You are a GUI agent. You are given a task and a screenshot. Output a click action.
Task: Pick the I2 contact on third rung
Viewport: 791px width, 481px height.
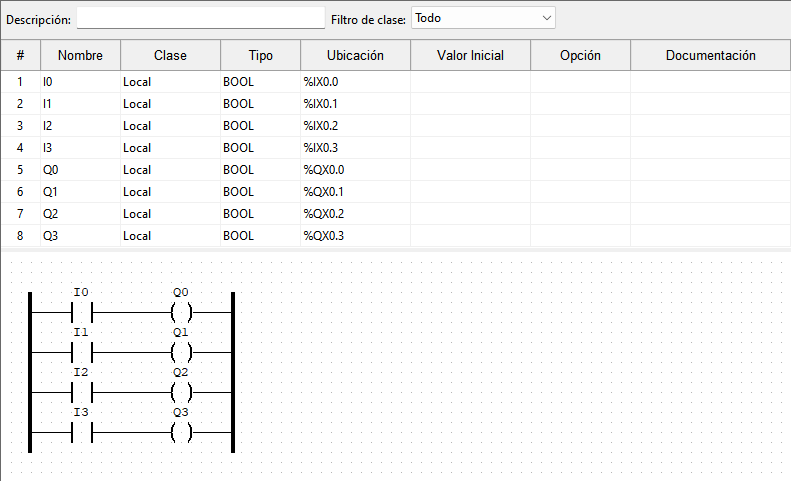coord(82,392)
